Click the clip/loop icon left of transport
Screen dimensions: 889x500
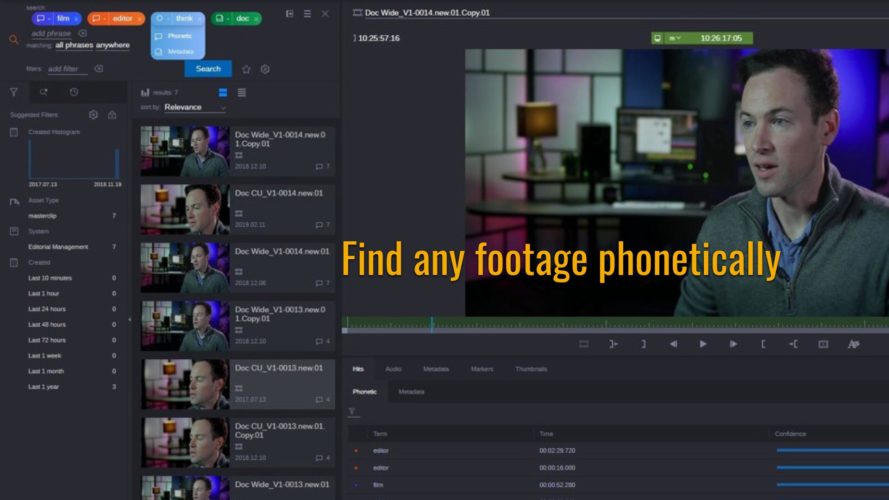point(583,344)
